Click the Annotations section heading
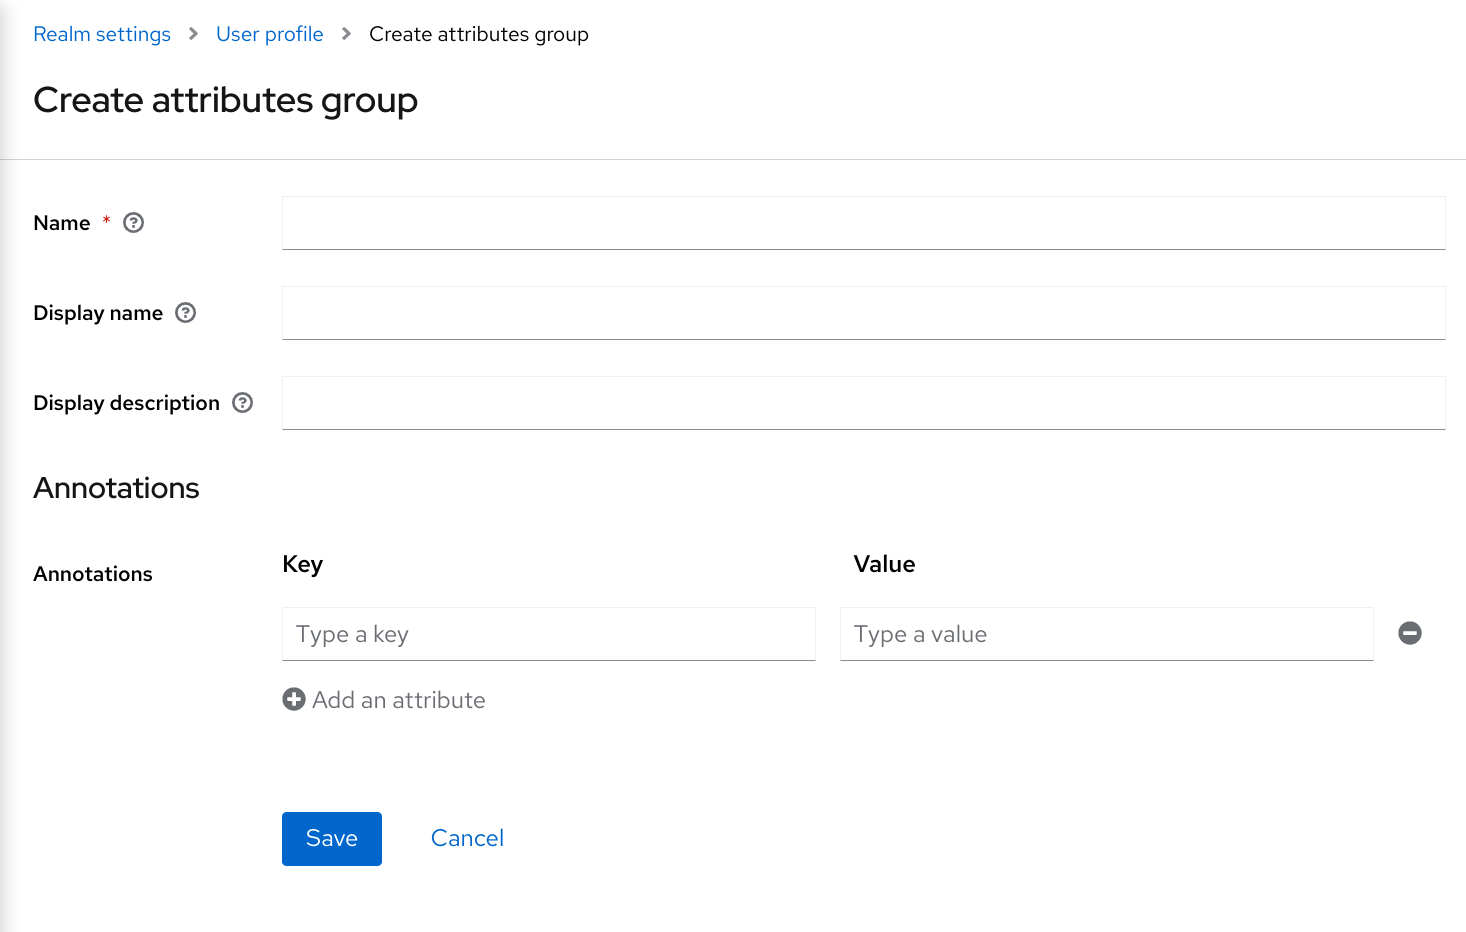This screenshot has height=932, width=1466. coord(116,488)
